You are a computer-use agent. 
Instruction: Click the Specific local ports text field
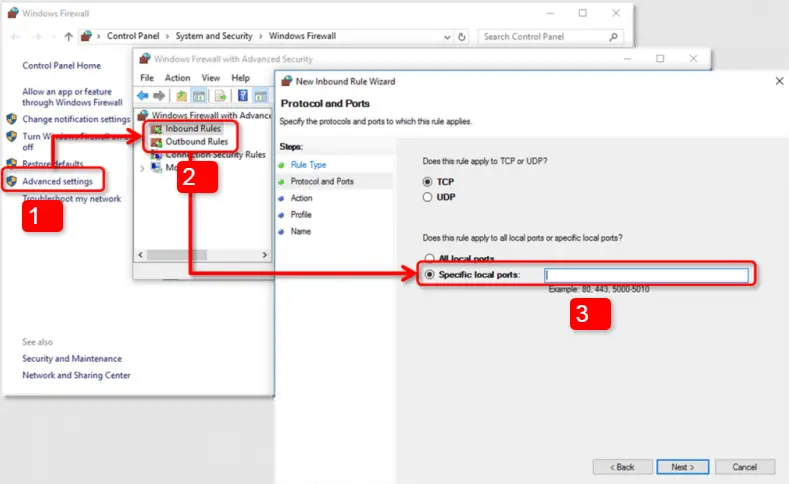[647, 275]
